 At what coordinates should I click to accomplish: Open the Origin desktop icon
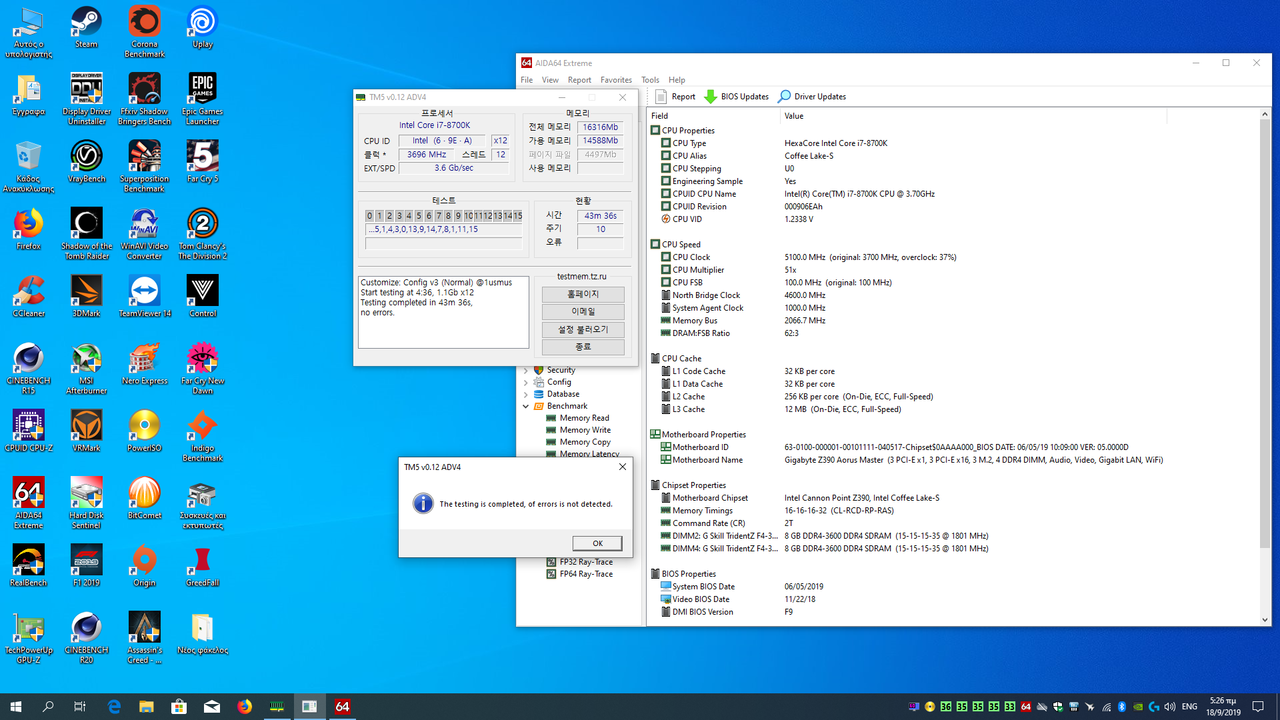(144, 563)
